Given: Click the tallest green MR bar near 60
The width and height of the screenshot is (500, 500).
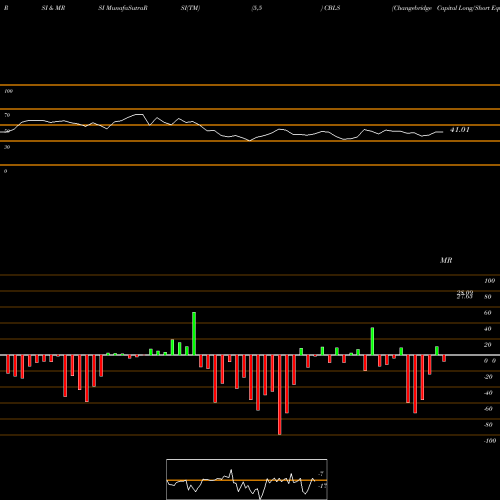Looking at the screenshot, I should point(194,333).
